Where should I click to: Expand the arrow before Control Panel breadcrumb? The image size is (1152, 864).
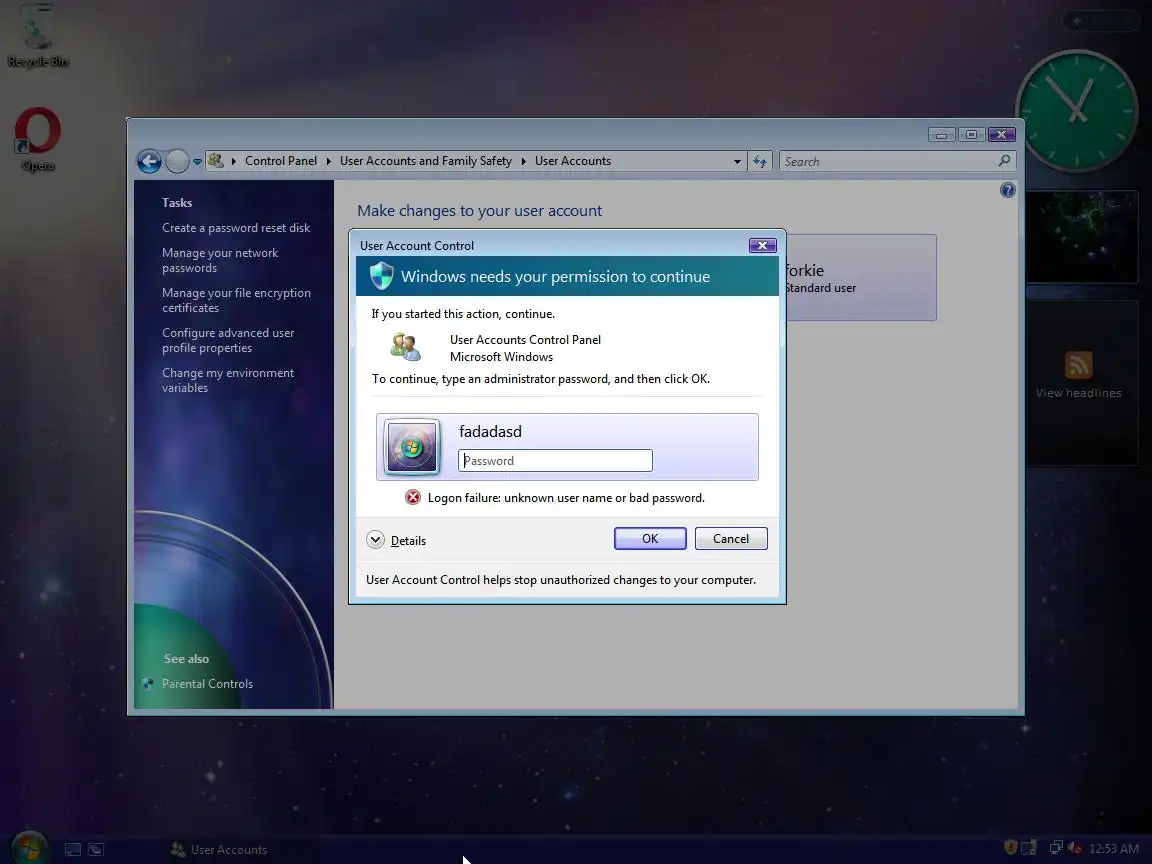pyautogui.click(x=234, y=161)
